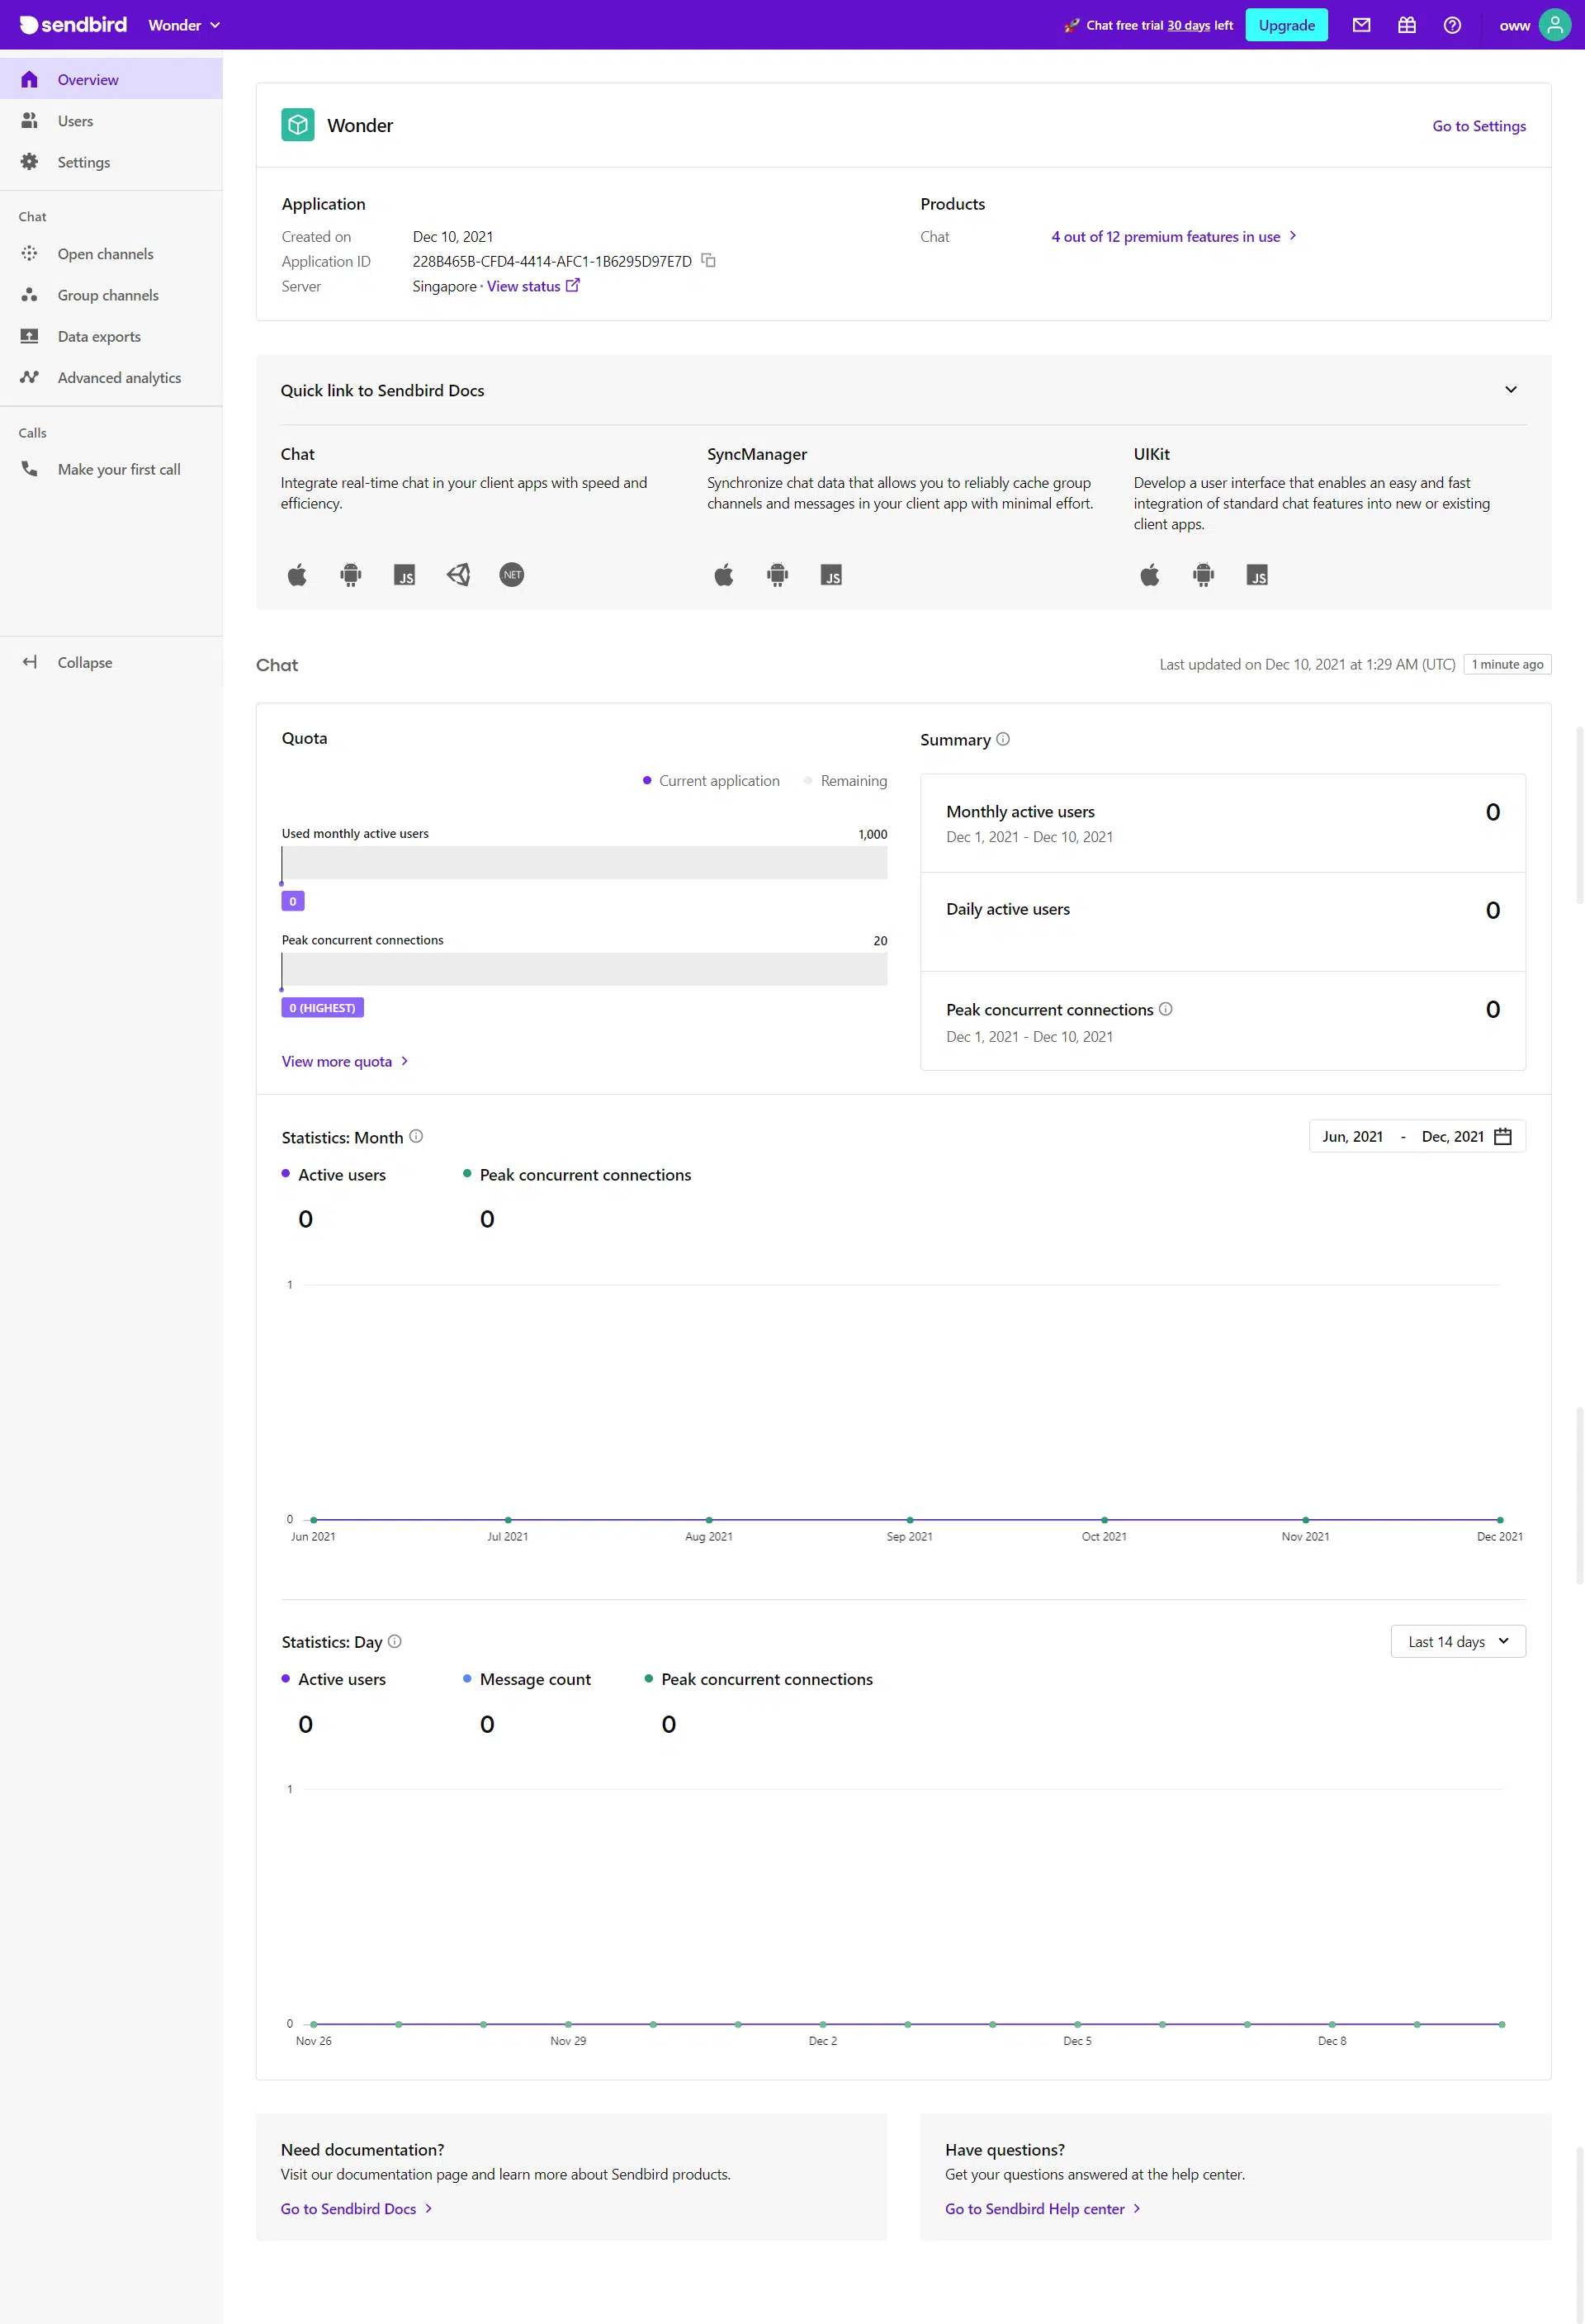Open Chat Unity docs icon
Screen dimensions: 1585x2324
click(458, 575)
